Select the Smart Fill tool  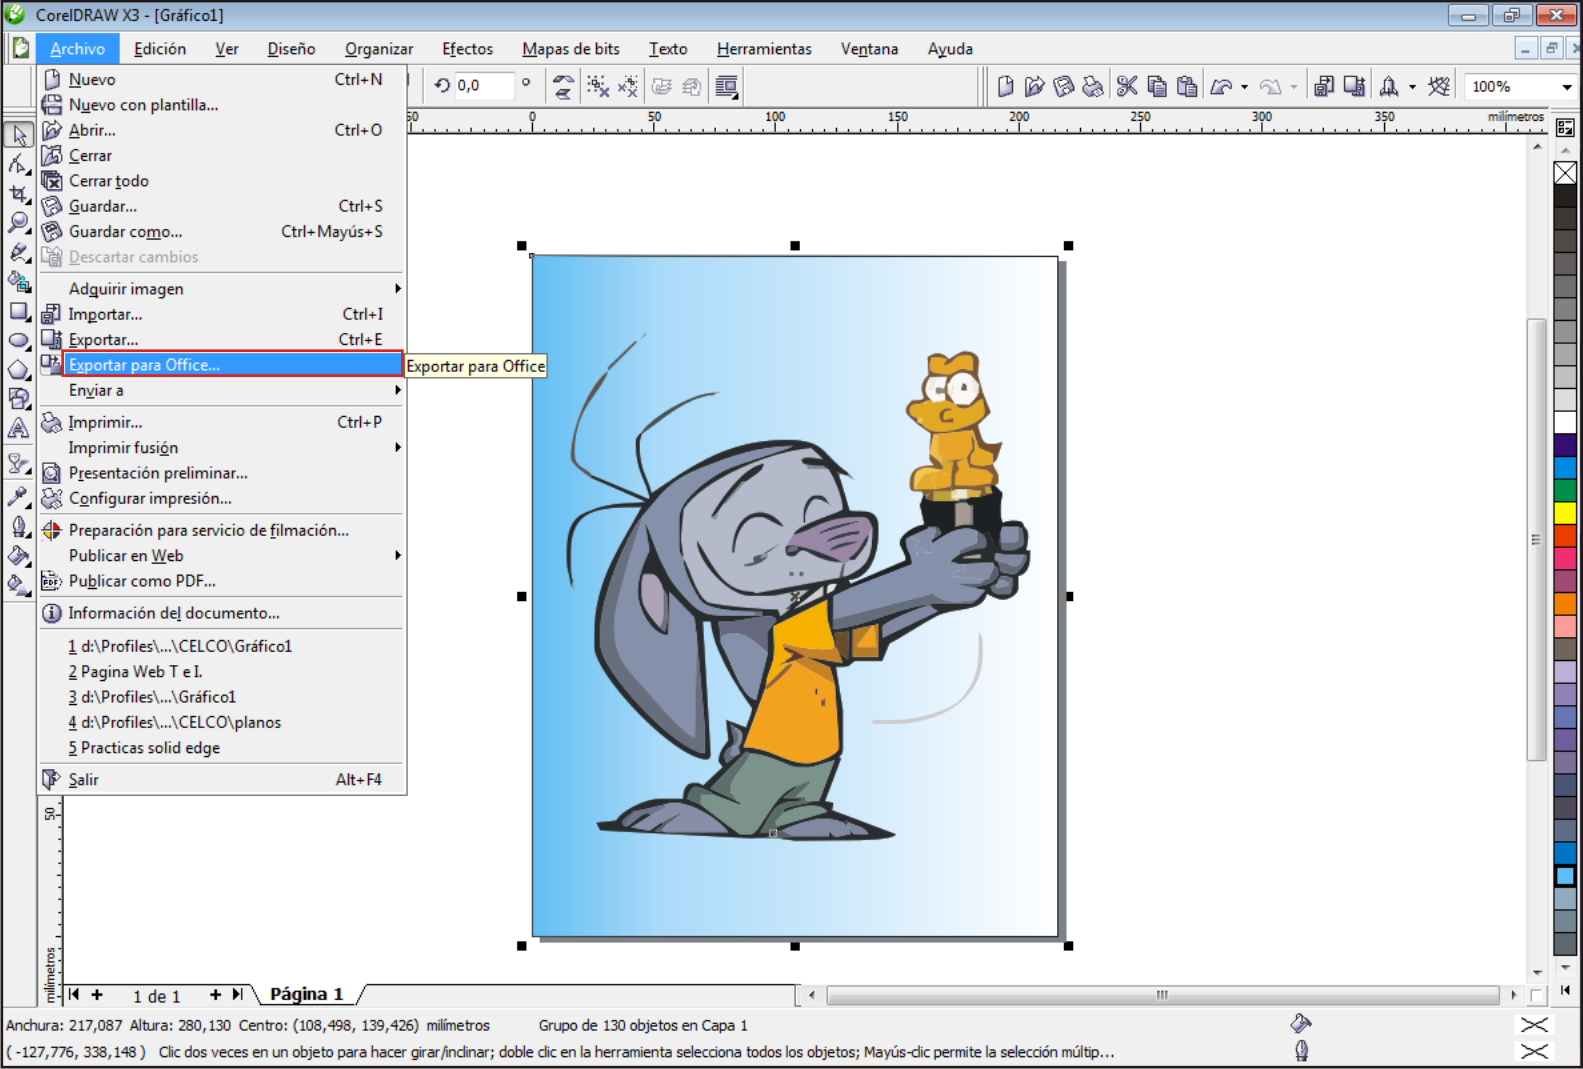19,281
